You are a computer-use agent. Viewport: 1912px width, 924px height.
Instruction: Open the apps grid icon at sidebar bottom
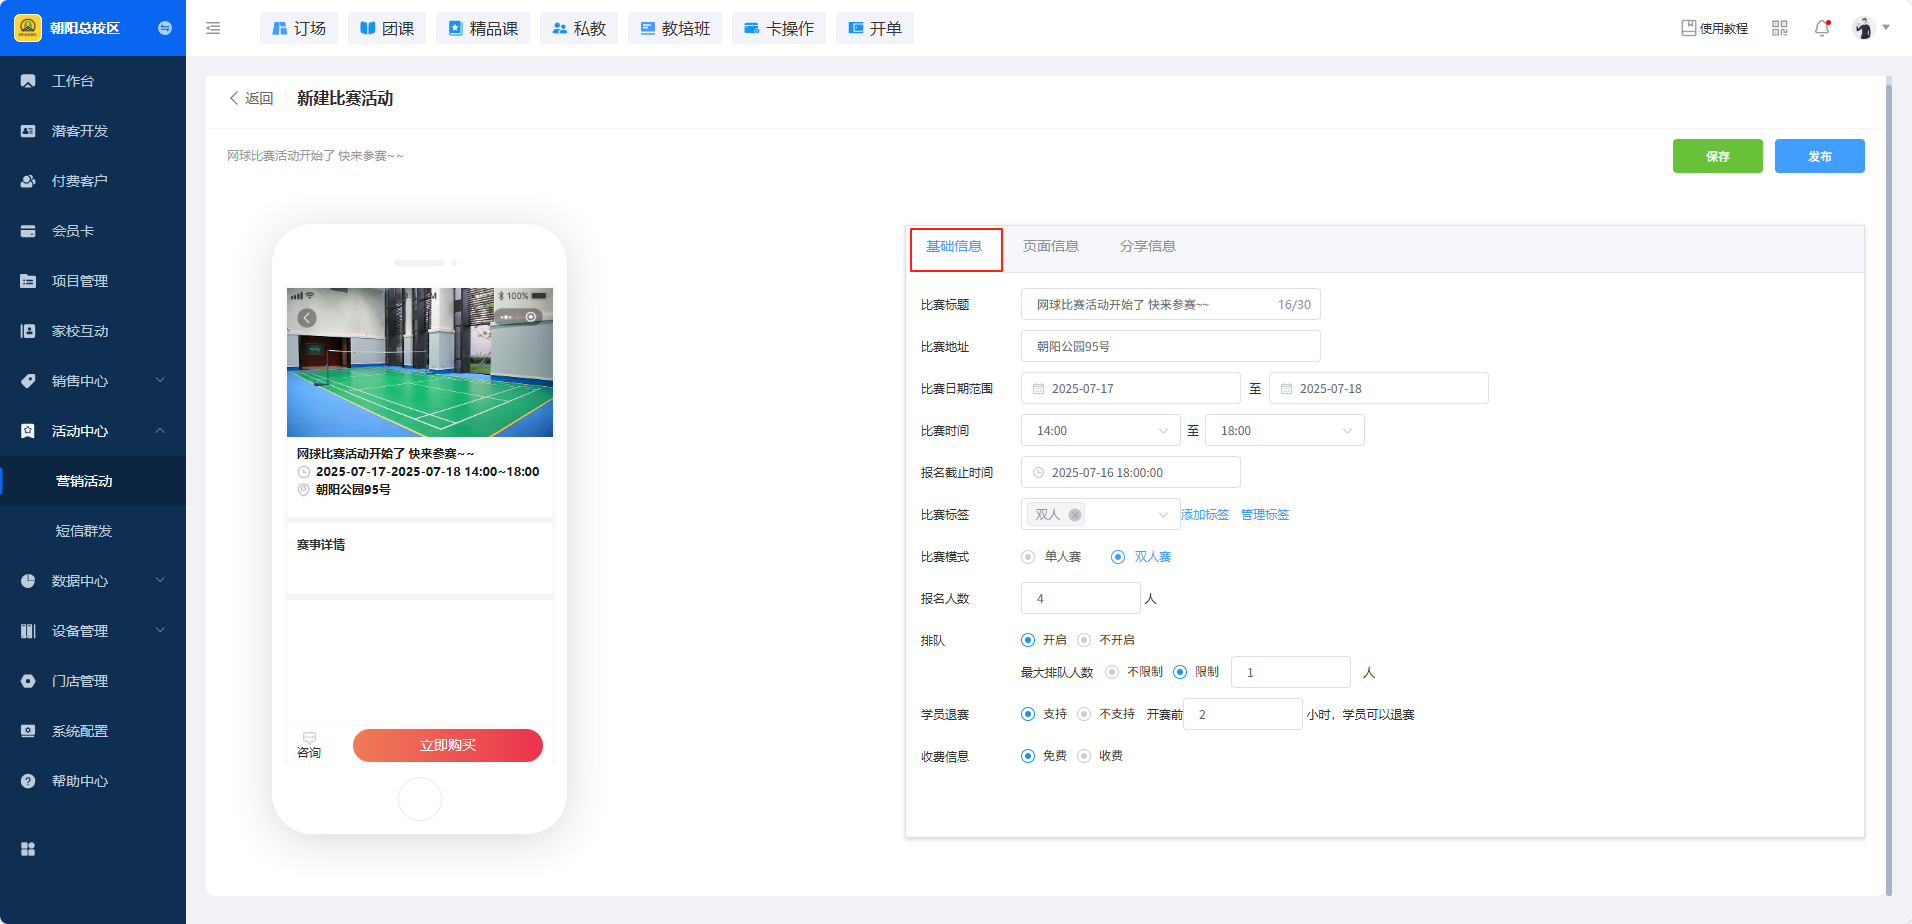(x=28, y=849)
